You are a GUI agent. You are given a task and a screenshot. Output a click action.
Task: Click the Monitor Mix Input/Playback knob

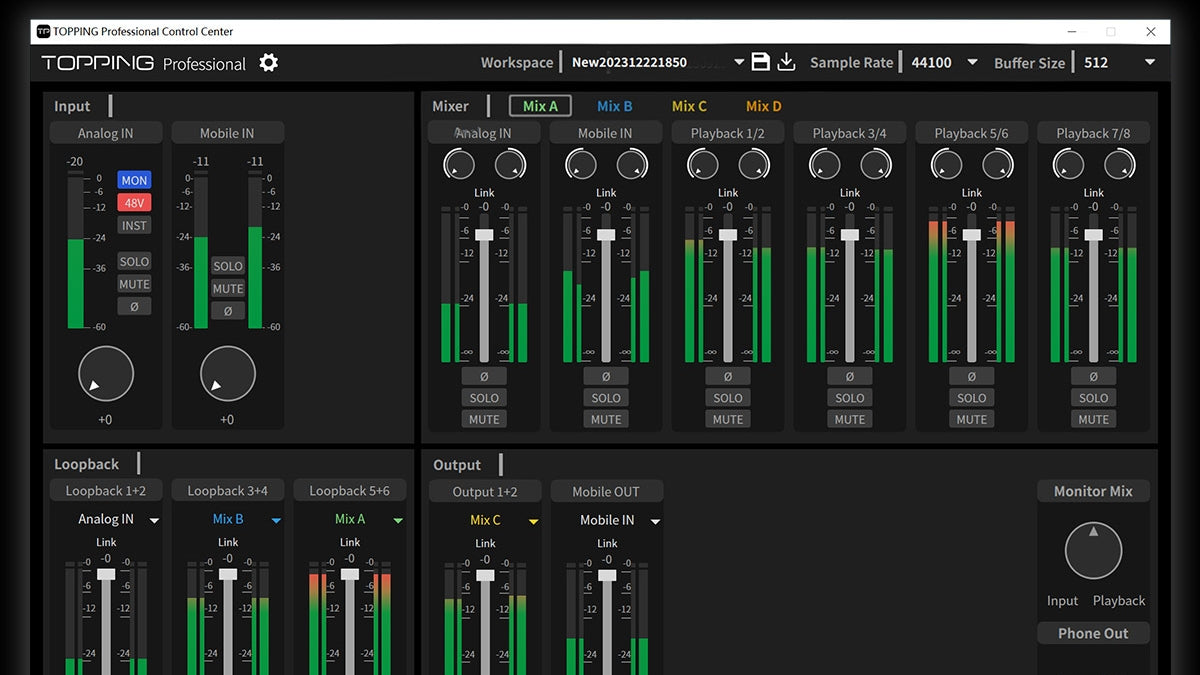[1093, 551]
